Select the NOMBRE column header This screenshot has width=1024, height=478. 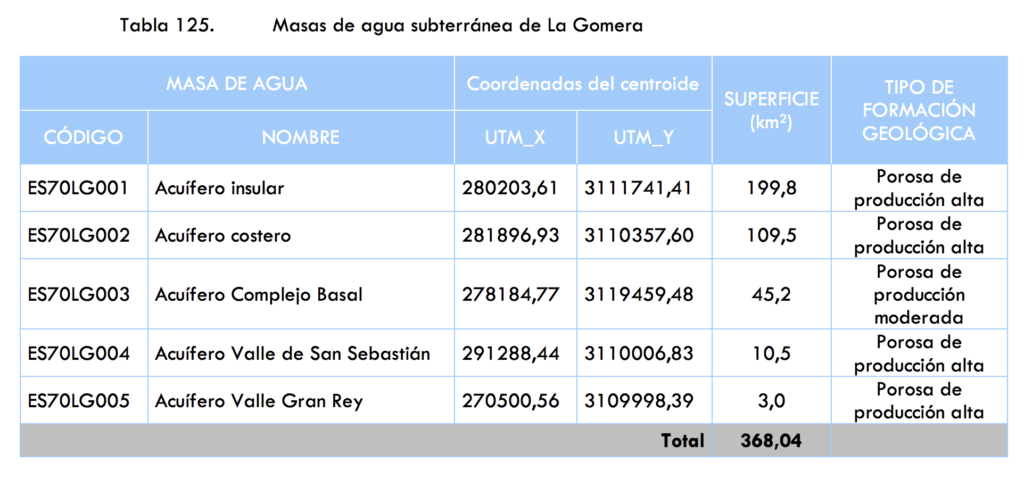point(301,137)
